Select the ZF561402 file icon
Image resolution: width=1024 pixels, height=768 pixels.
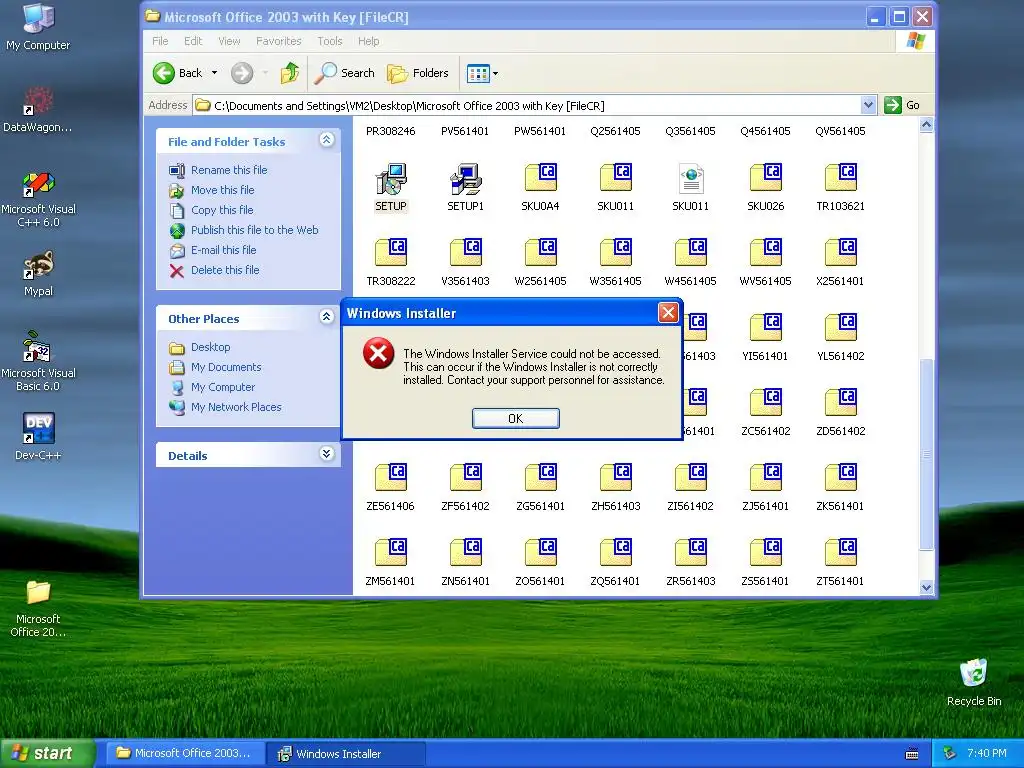[x=466, y=479]
